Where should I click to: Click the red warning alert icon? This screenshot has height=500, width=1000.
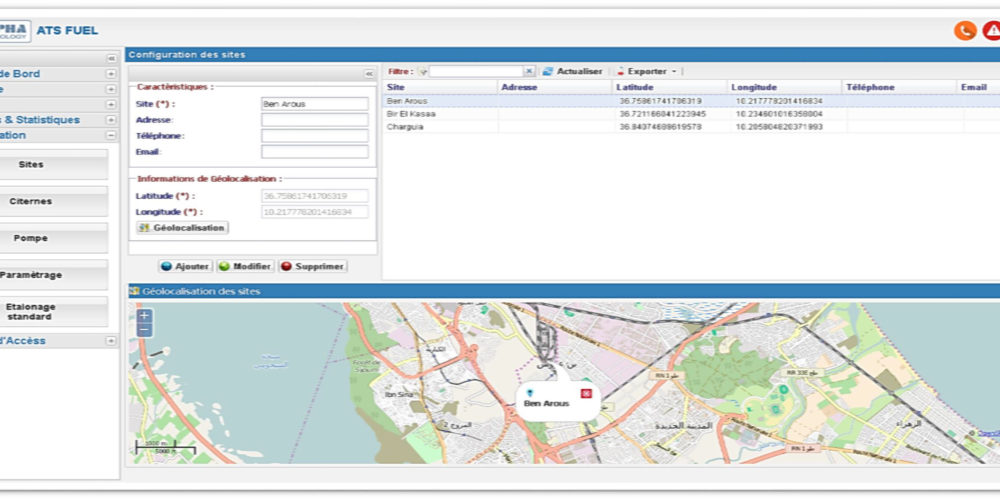click(x=991, y=31)
